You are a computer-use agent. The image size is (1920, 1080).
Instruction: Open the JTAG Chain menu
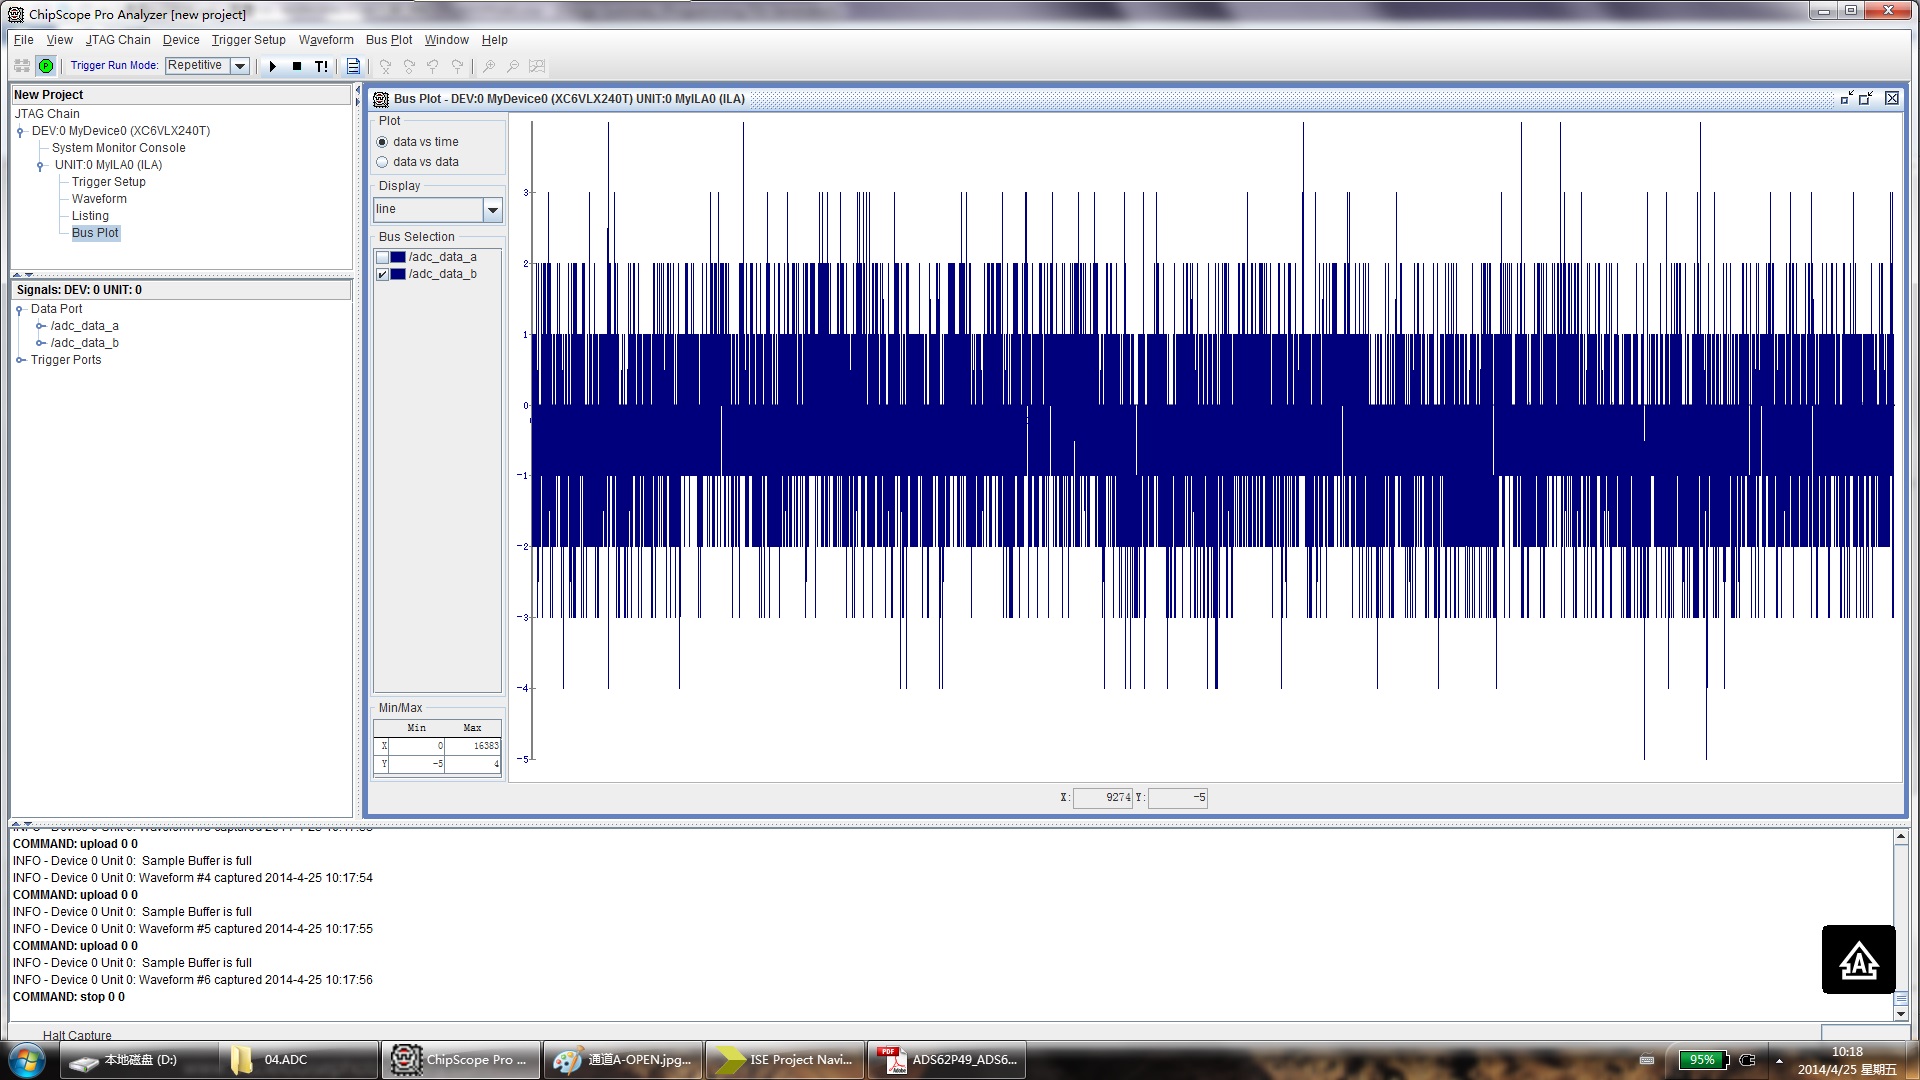[118, 40]
